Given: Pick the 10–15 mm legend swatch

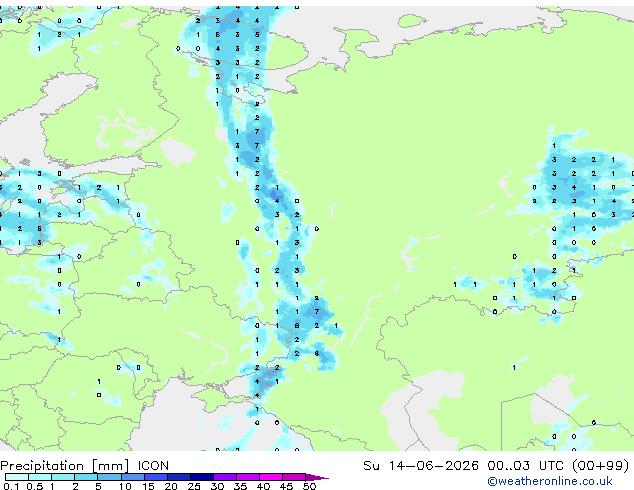Looking at the screenshot, I should (132, 477).
